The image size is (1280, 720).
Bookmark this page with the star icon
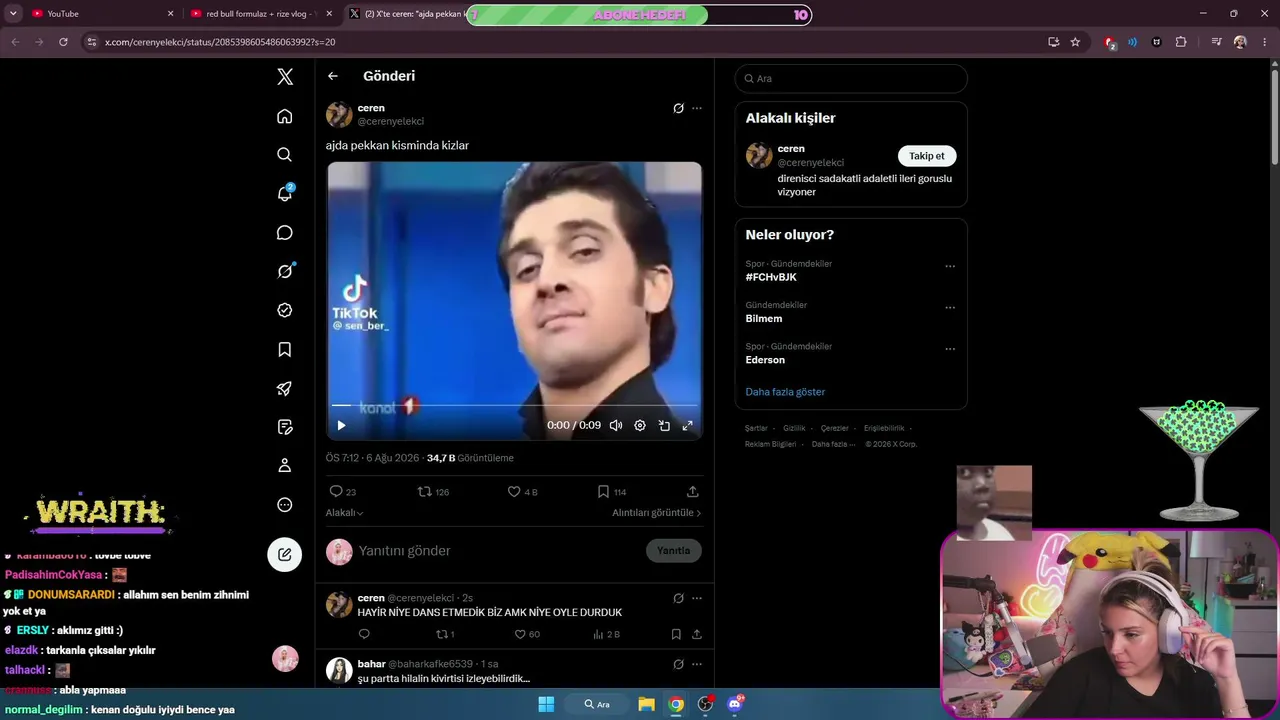click(x=1075, y=42)
